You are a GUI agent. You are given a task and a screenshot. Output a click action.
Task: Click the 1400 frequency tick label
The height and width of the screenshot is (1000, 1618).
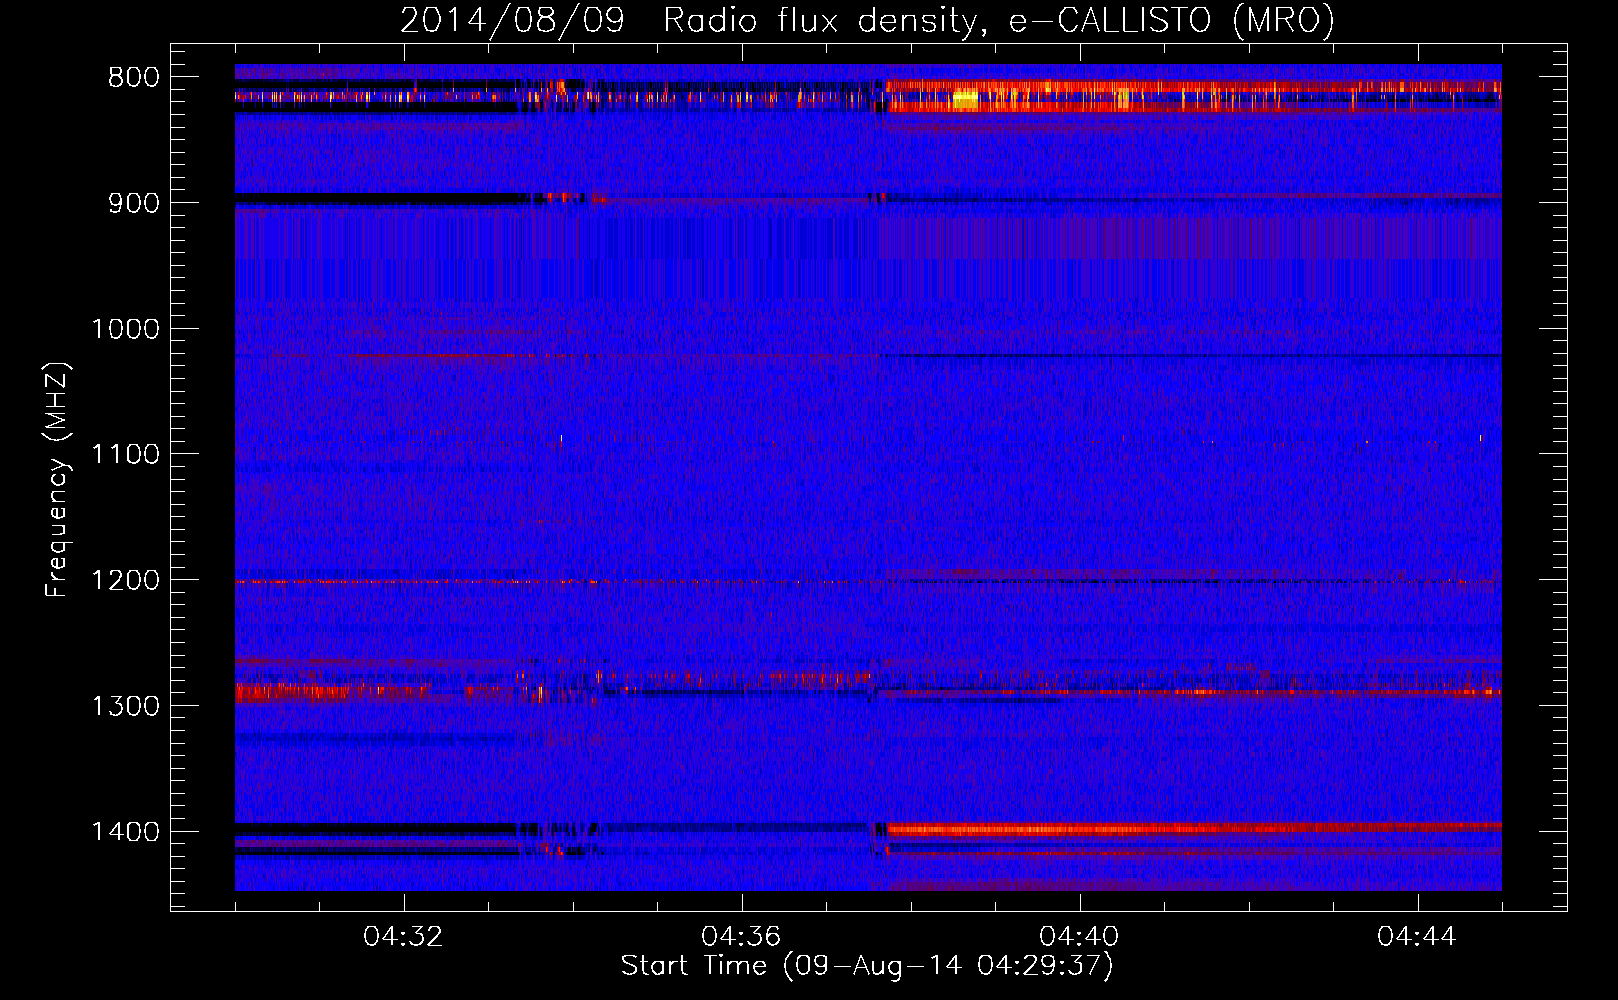coord(125,832)
